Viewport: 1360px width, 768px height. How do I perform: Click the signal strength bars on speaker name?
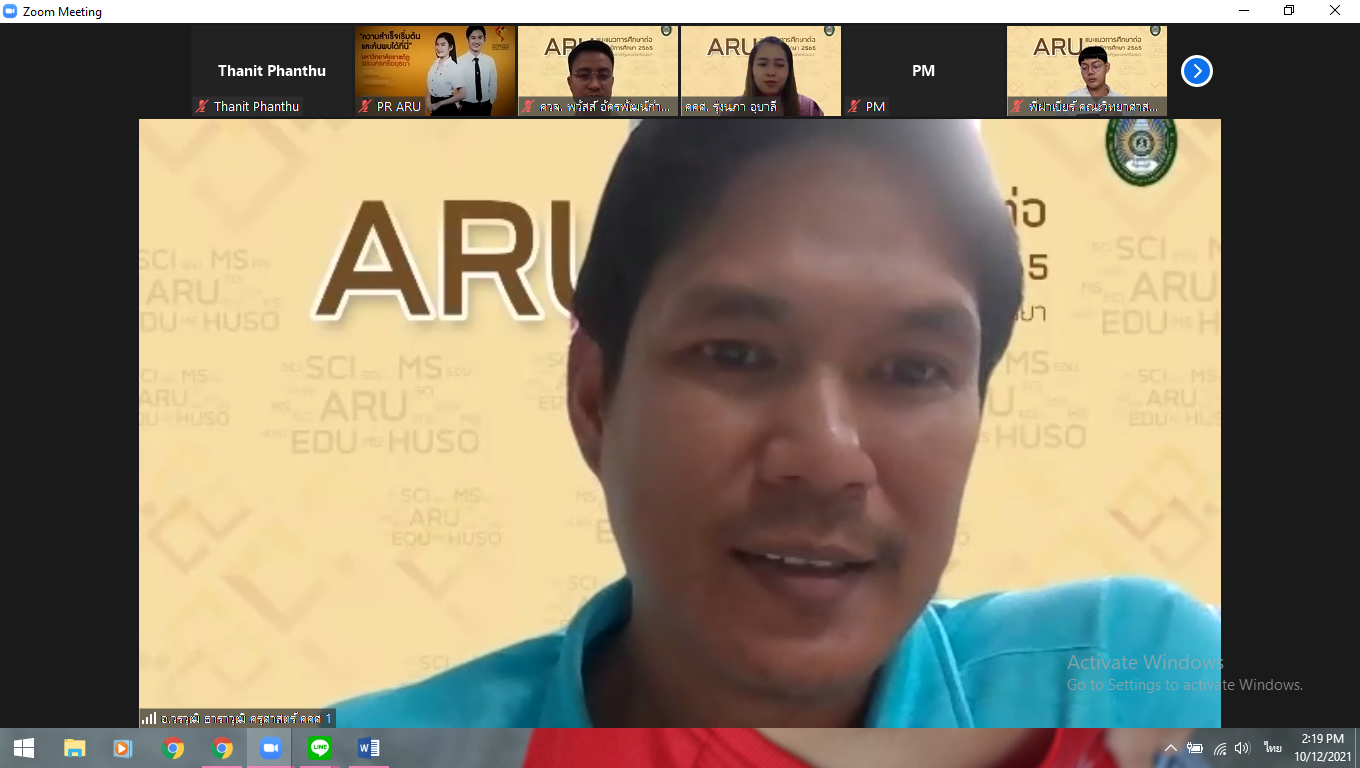click(149, 718)
